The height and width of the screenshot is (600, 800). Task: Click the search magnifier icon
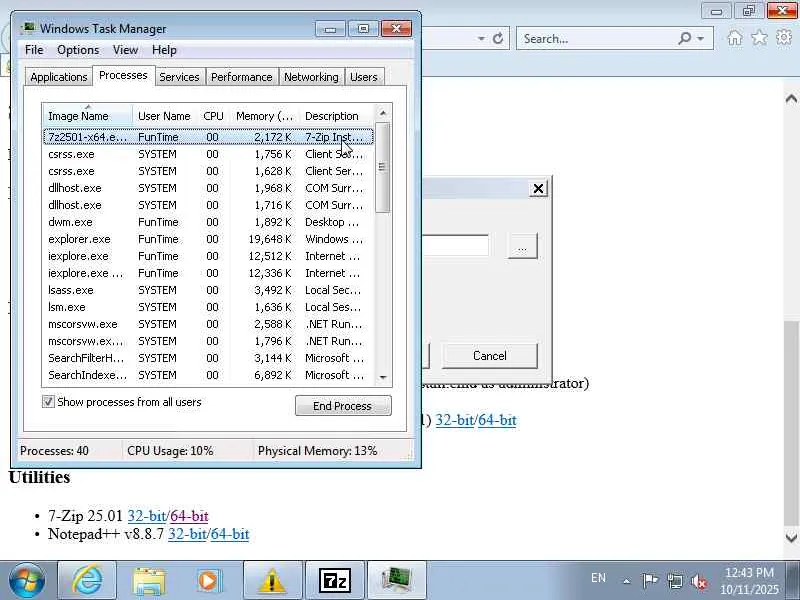685,38
